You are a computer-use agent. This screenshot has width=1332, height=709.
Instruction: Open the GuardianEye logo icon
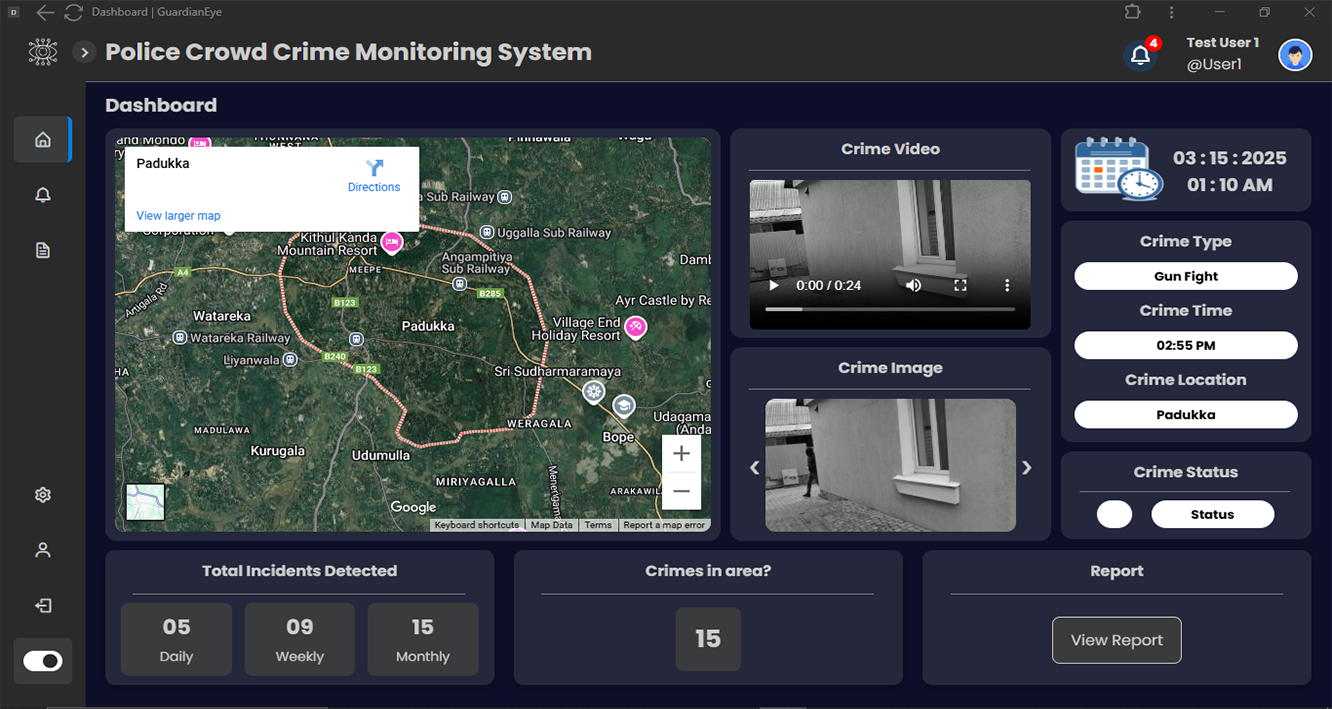click(42, 51)
